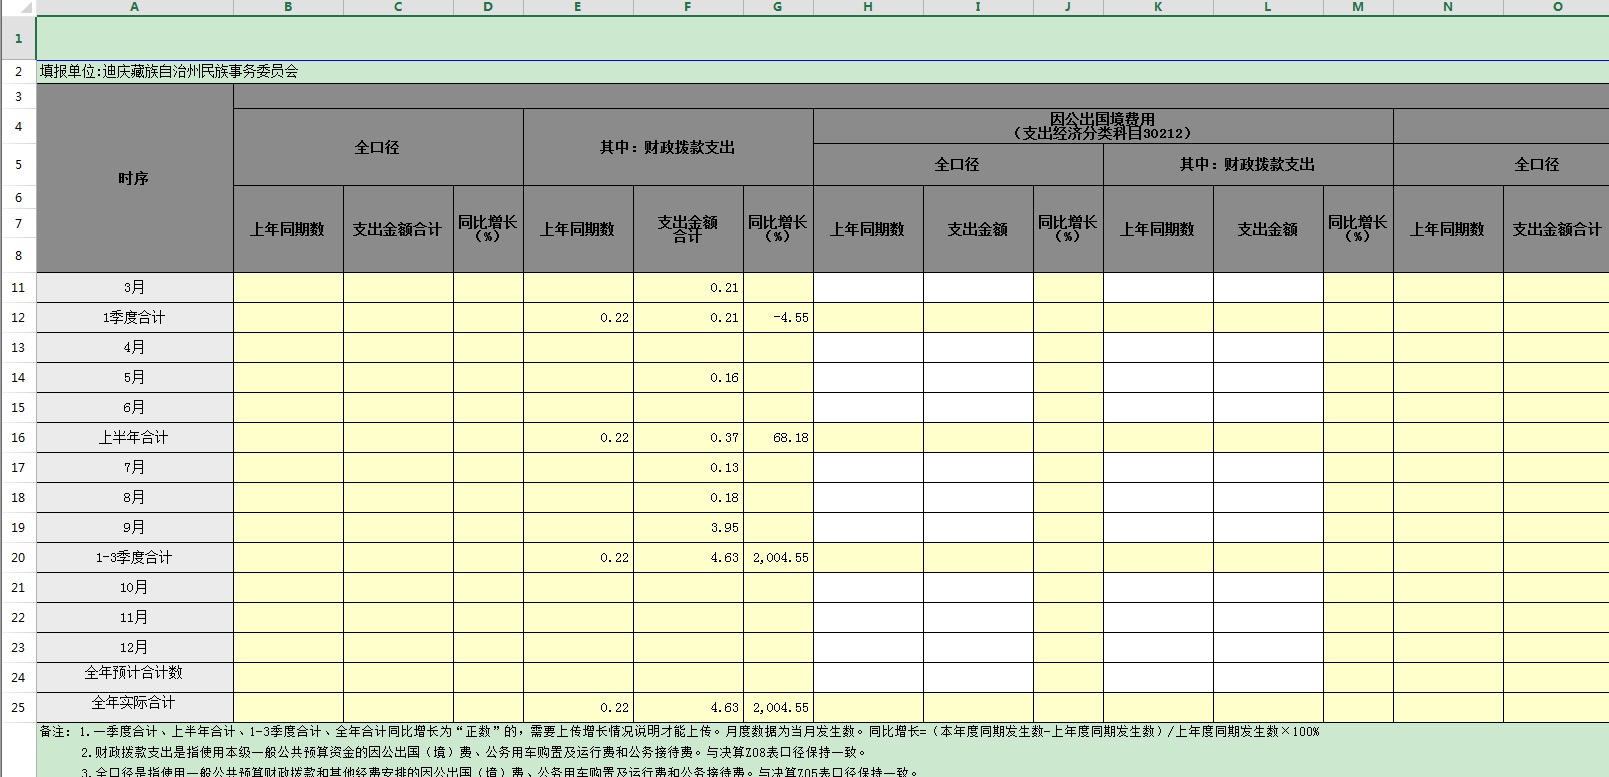Click the 填报单位 cell in row 2

pyautogui.click(x=169, y=72)
